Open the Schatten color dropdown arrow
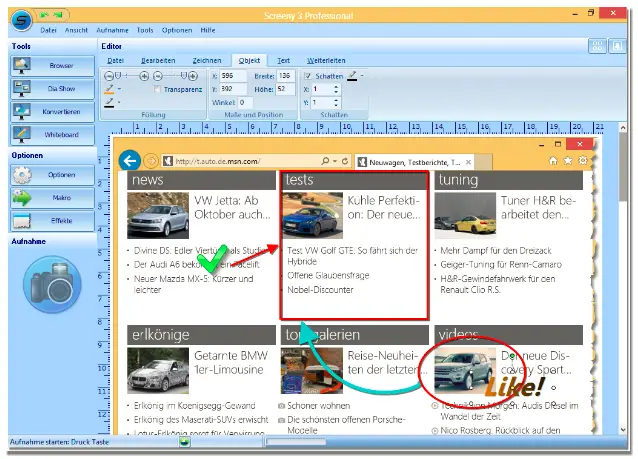 click(x=362, y=76)
